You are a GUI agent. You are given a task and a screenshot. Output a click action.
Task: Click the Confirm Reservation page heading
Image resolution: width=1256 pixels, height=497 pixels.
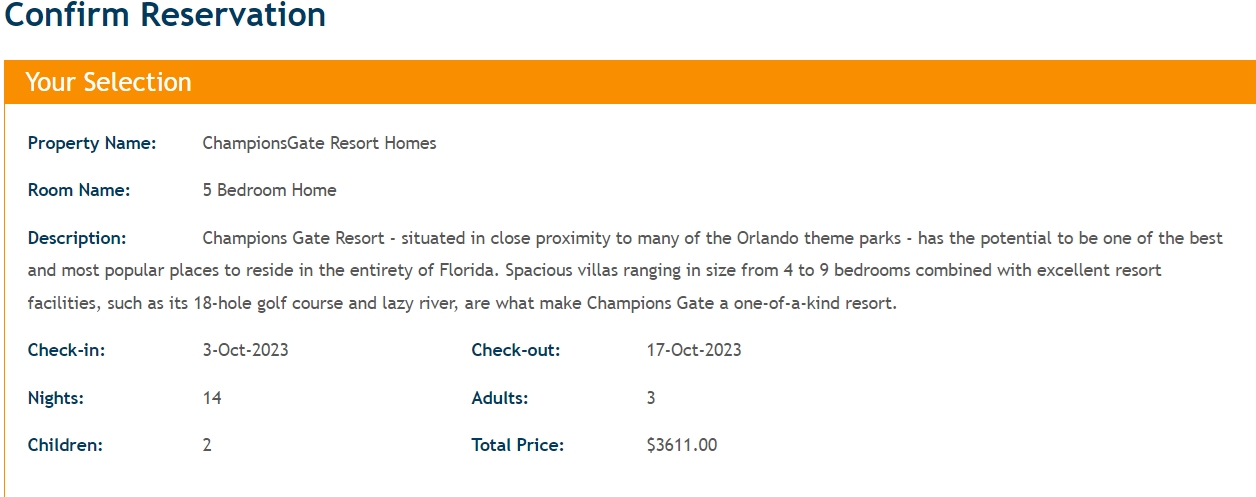[165, 16]
